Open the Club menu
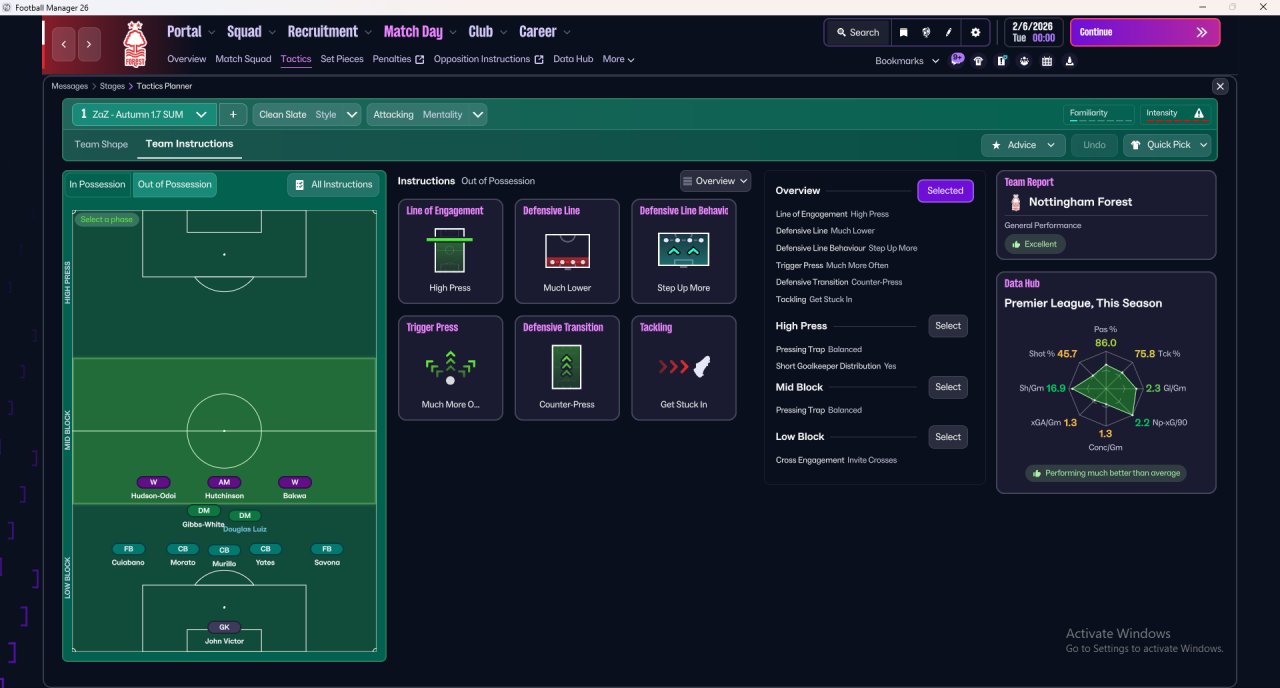The image size is (1280, 688). point(488,32)
